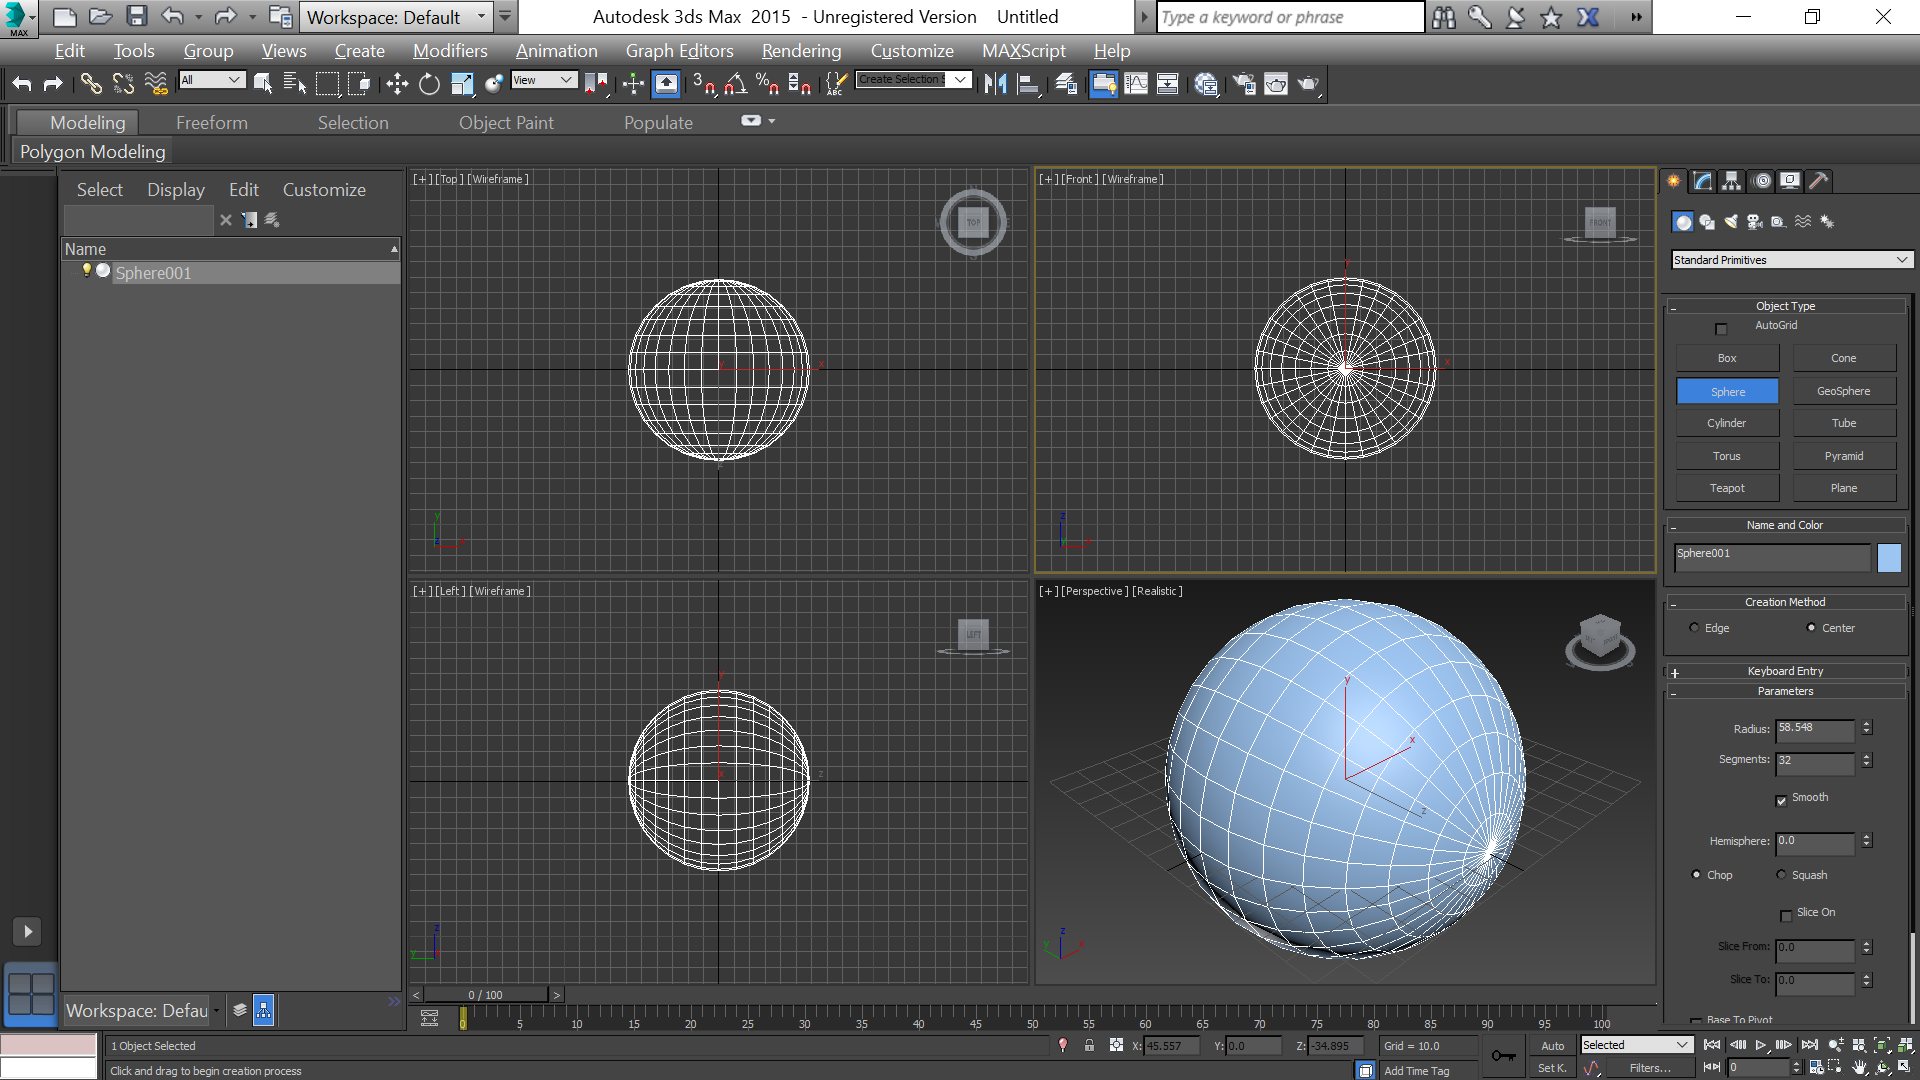Select the Cylinder primitive tool
Image resolution: width=1920 pixels, height=1080 pixels.
pos(1727,422)
